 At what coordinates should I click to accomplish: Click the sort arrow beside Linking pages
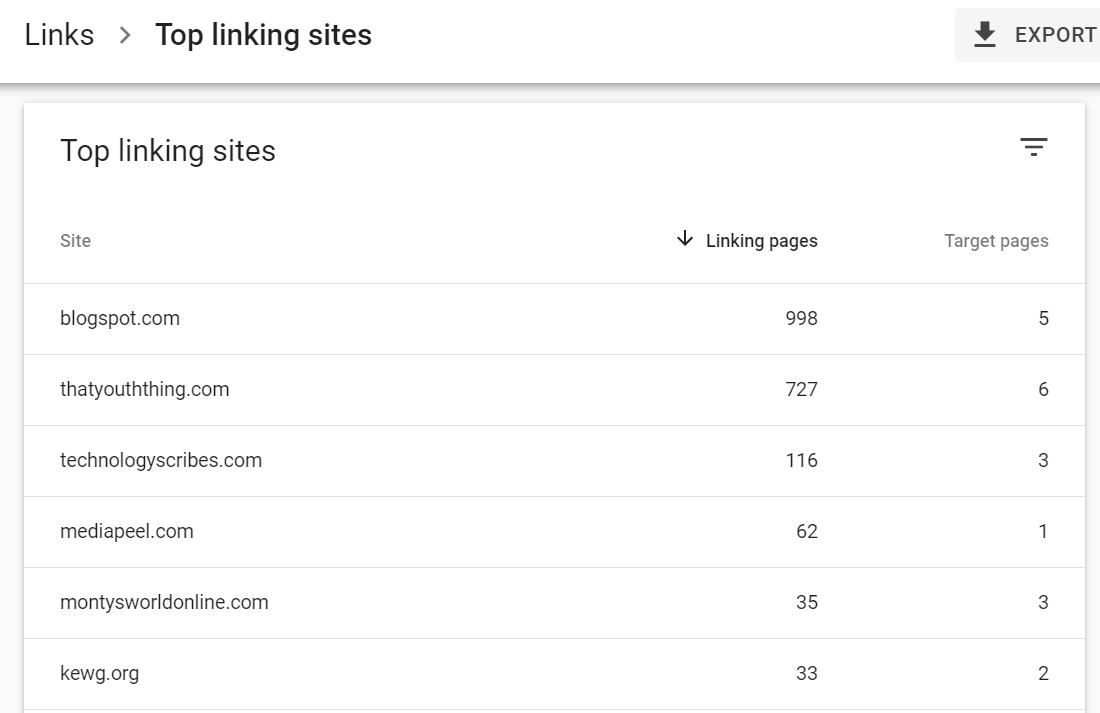click(685, 239)
